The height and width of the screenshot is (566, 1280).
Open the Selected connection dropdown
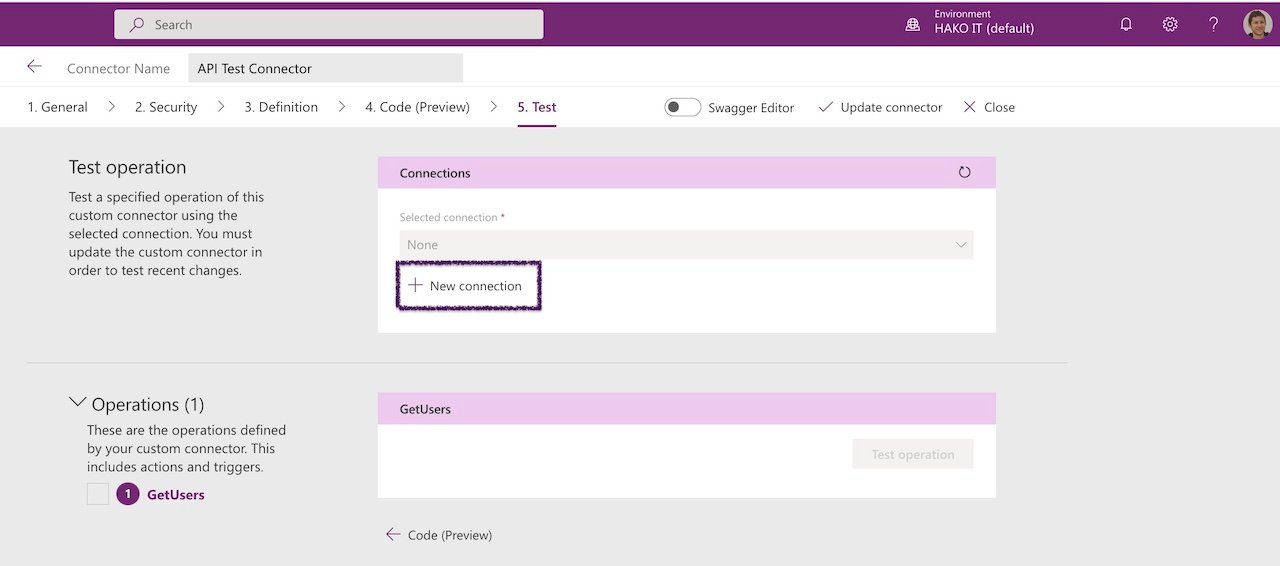click(x=686, y=245)
